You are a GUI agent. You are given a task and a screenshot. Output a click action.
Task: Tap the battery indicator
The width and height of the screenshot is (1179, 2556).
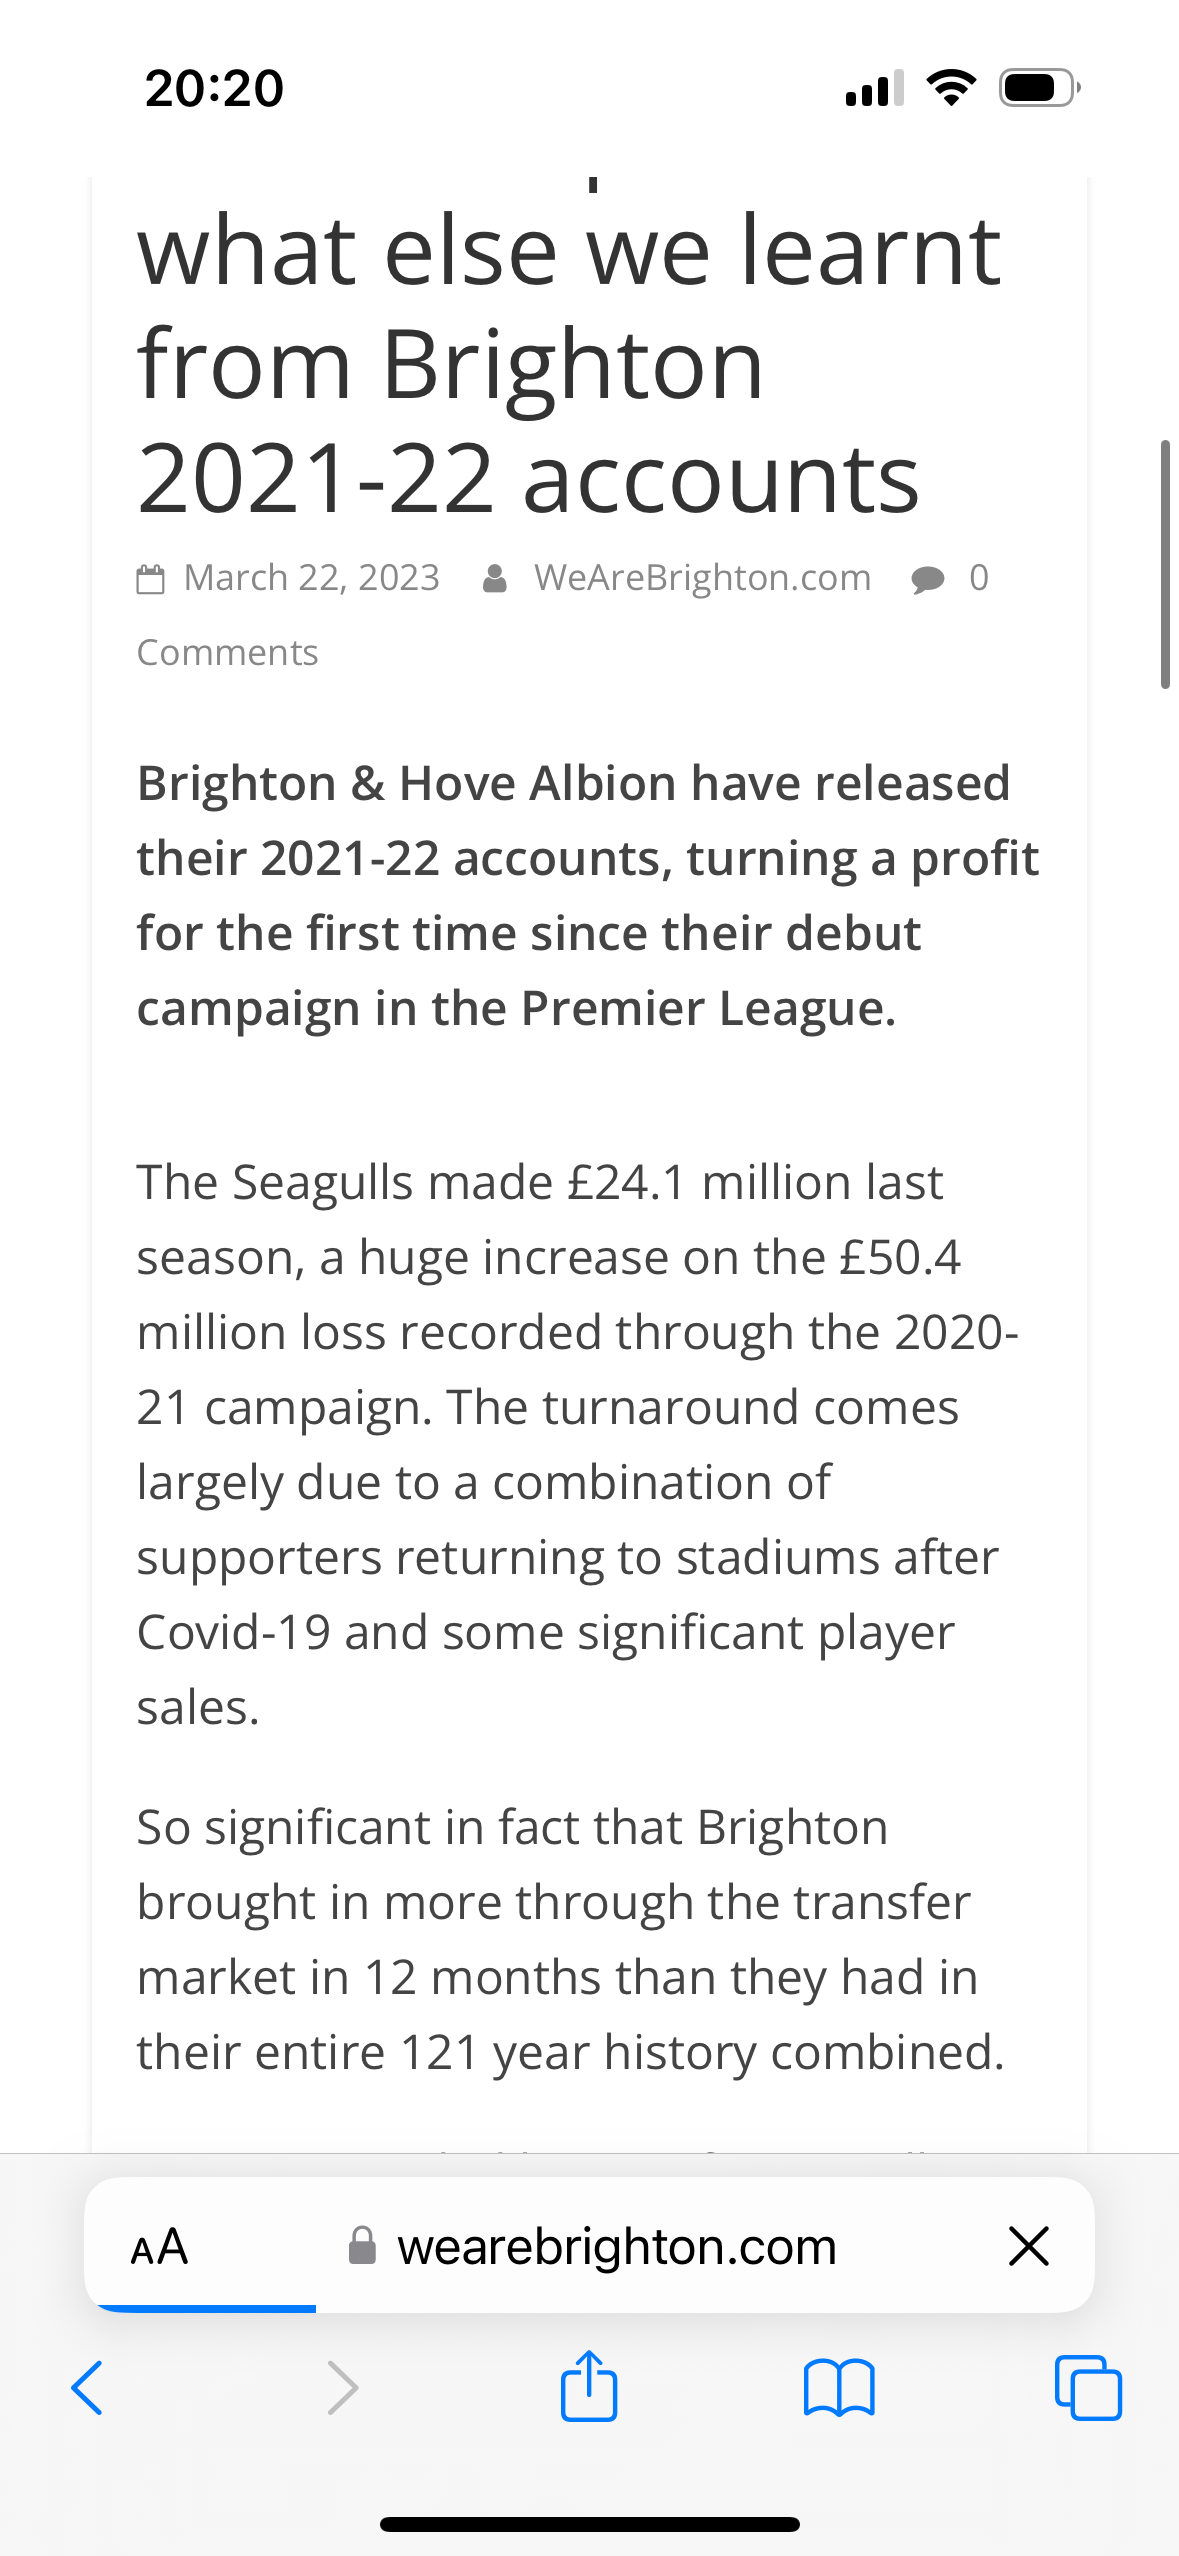[1035, 88]
